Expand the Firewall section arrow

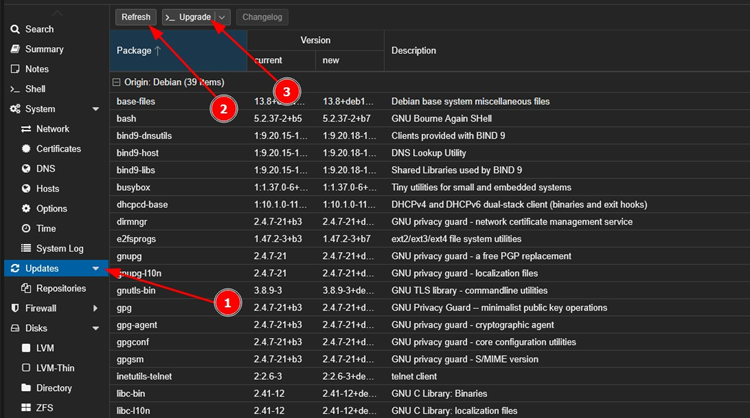(96, 308)
